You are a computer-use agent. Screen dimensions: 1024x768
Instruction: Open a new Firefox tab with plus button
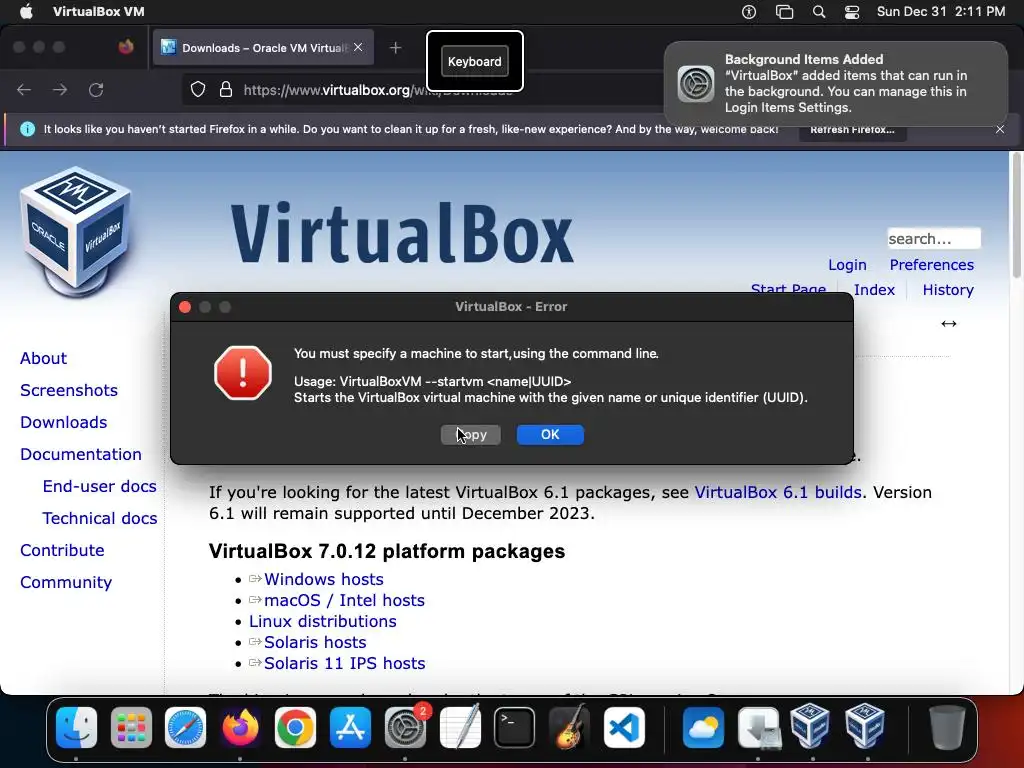[395, 48]
